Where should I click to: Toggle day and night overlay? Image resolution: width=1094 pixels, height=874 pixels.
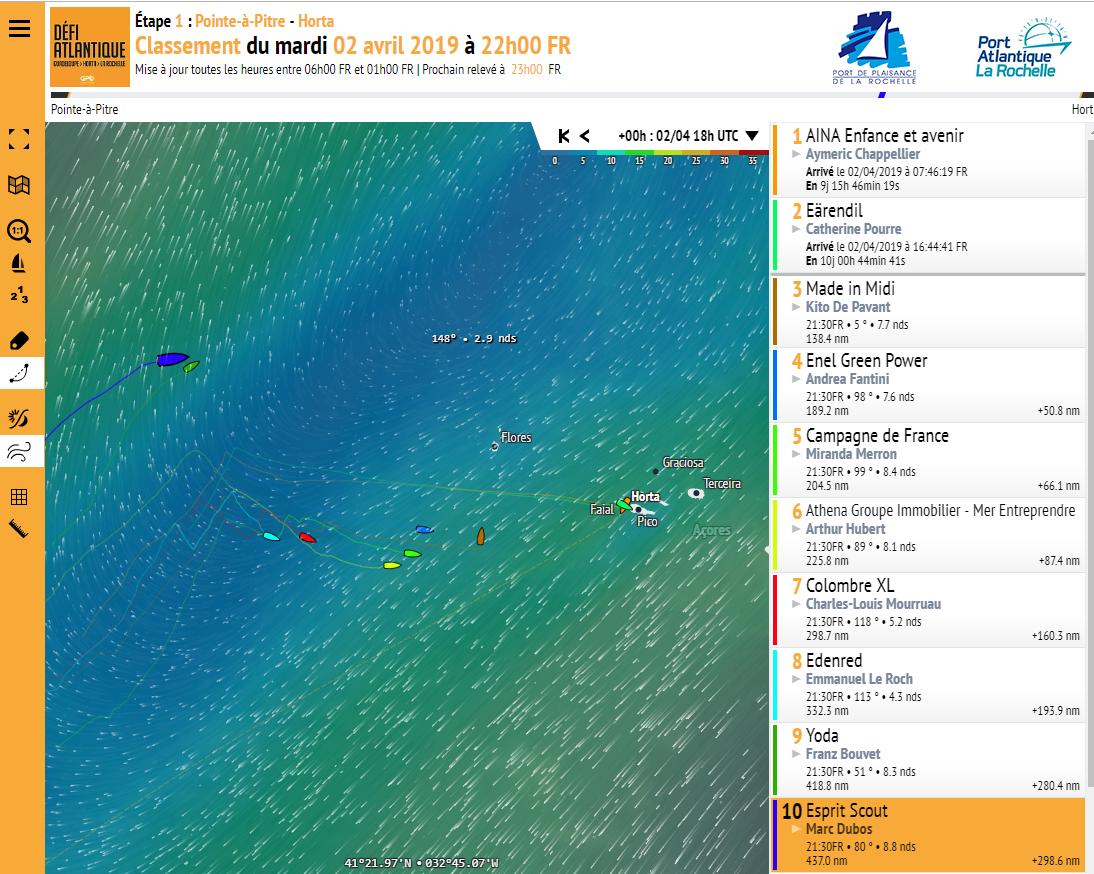point(19,418)
